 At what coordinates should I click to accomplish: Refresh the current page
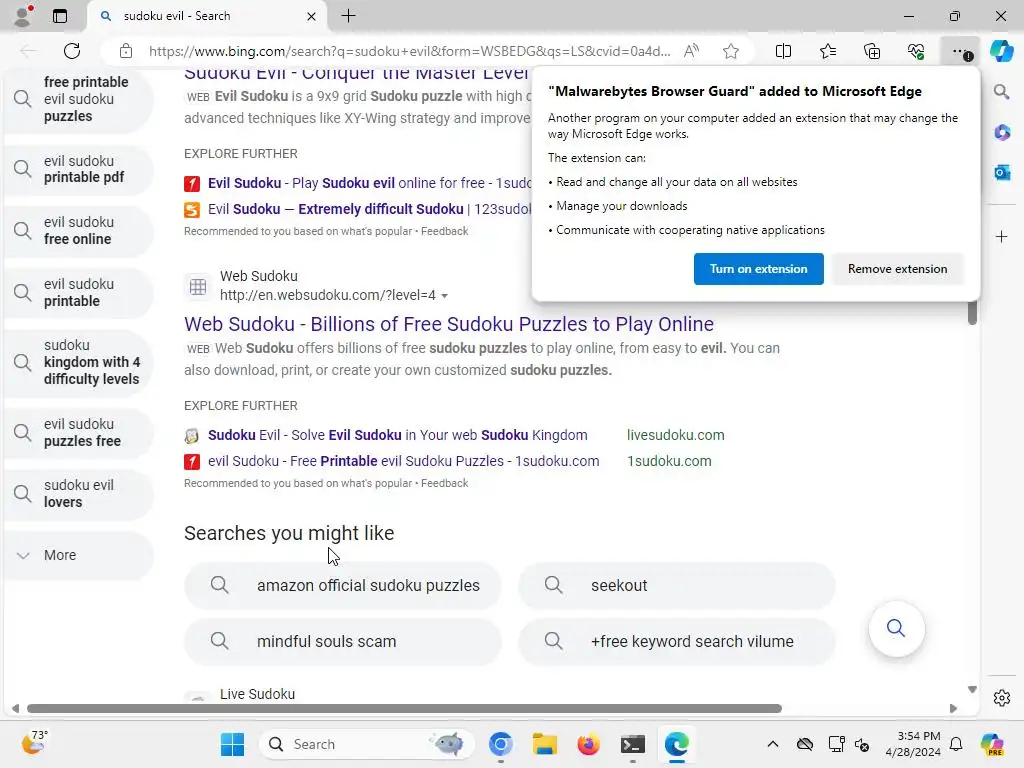click(x=72, y=51)
